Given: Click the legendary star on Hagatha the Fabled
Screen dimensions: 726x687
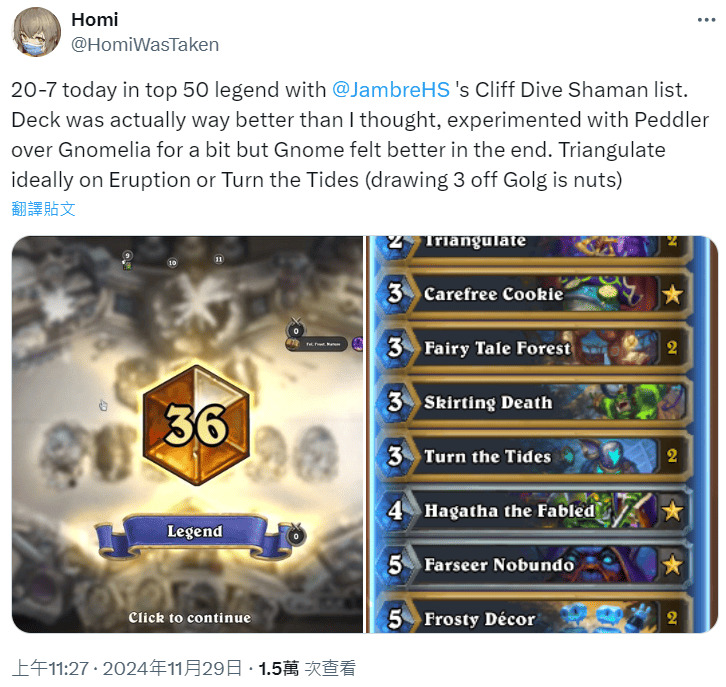Looking at the screenshot, I should click(672, 511).
